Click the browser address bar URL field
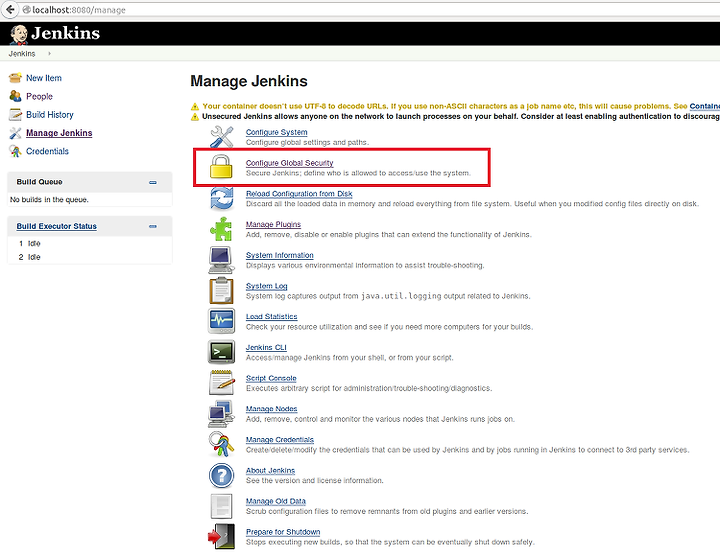This screenshot has width=720, height=557. 367,10
